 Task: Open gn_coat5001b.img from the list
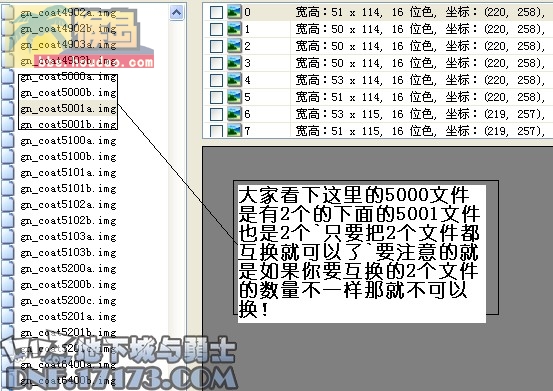click(68, 124)
